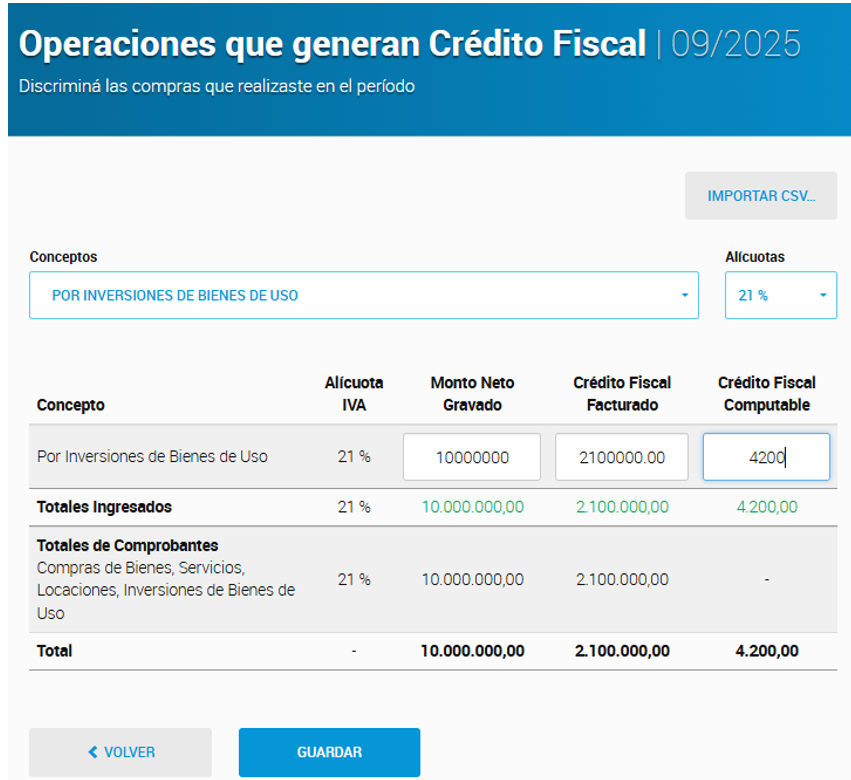This screenshot has height=780, width=851.
Task: Click the Crédito Fiscal Computable column header
Action: (x=766, y=394)
